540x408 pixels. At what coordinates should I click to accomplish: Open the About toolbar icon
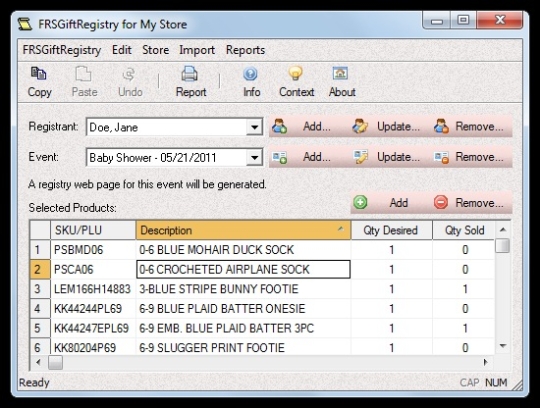coord(340,74)
